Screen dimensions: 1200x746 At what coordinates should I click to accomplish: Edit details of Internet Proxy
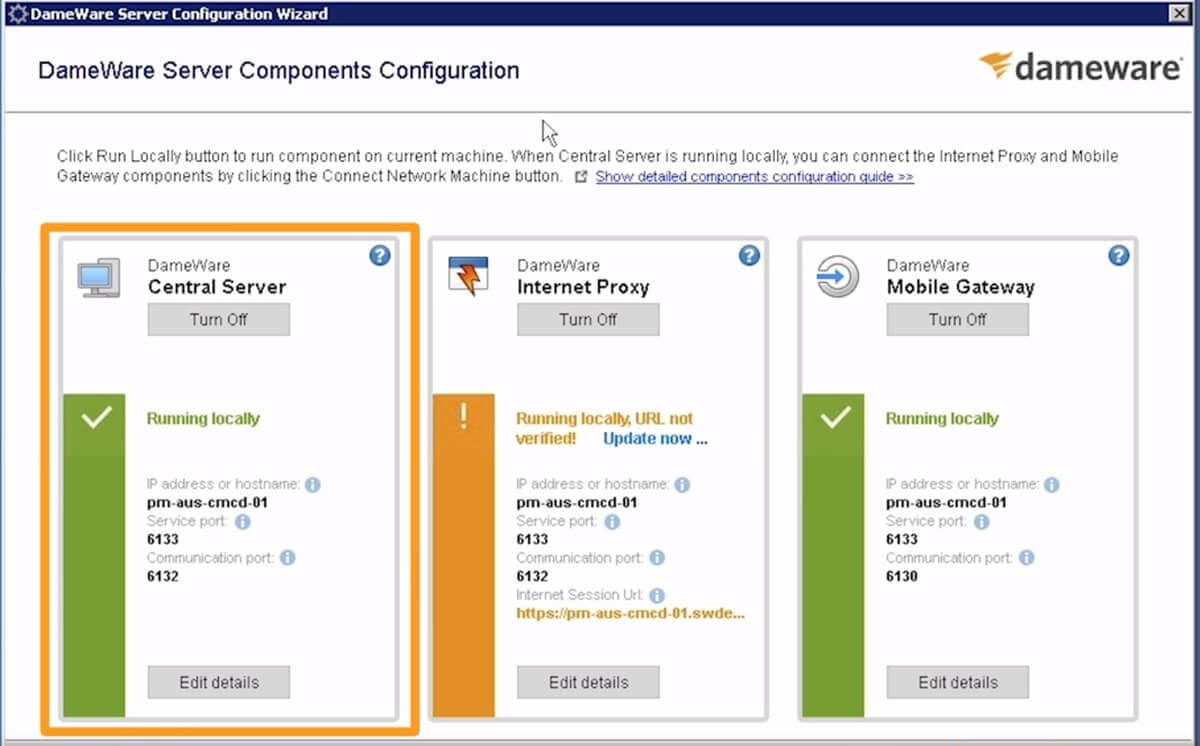point(588,682)
